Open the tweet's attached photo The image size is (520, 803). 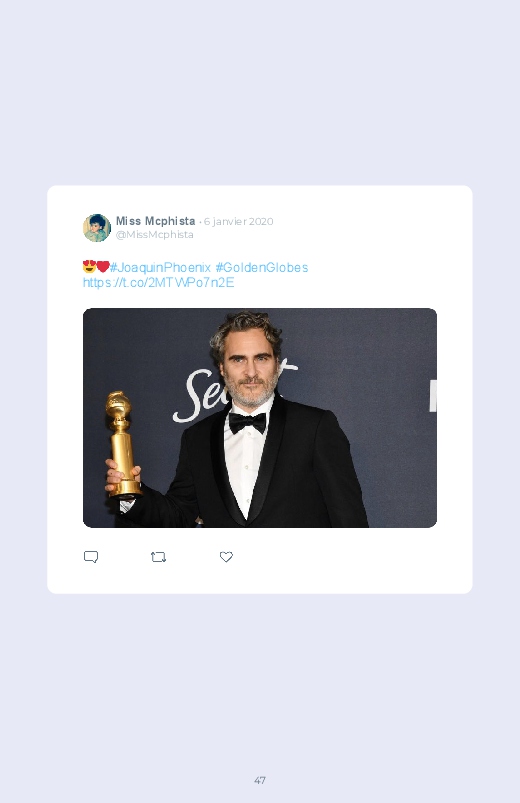[260, 417]
